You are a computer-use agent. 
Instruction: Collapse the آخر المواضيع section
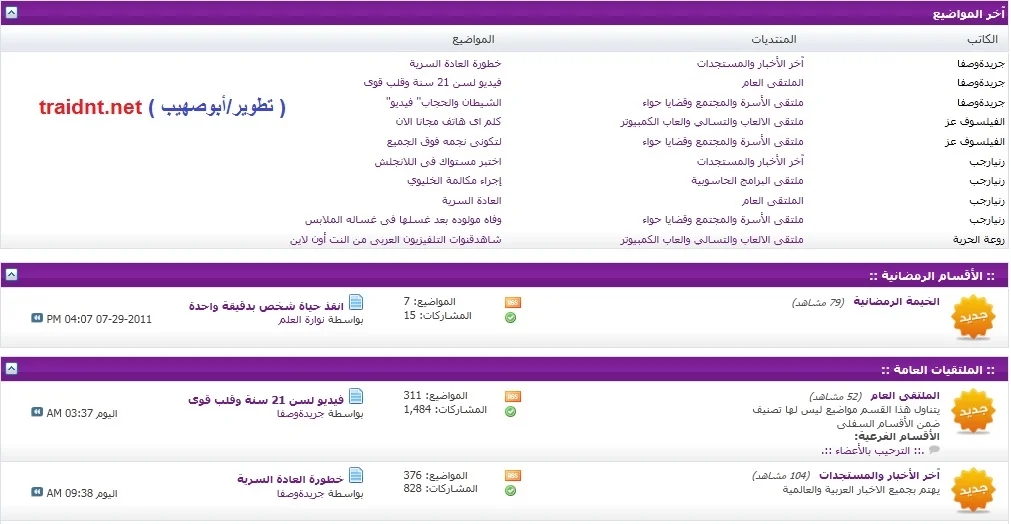(8, 14)
